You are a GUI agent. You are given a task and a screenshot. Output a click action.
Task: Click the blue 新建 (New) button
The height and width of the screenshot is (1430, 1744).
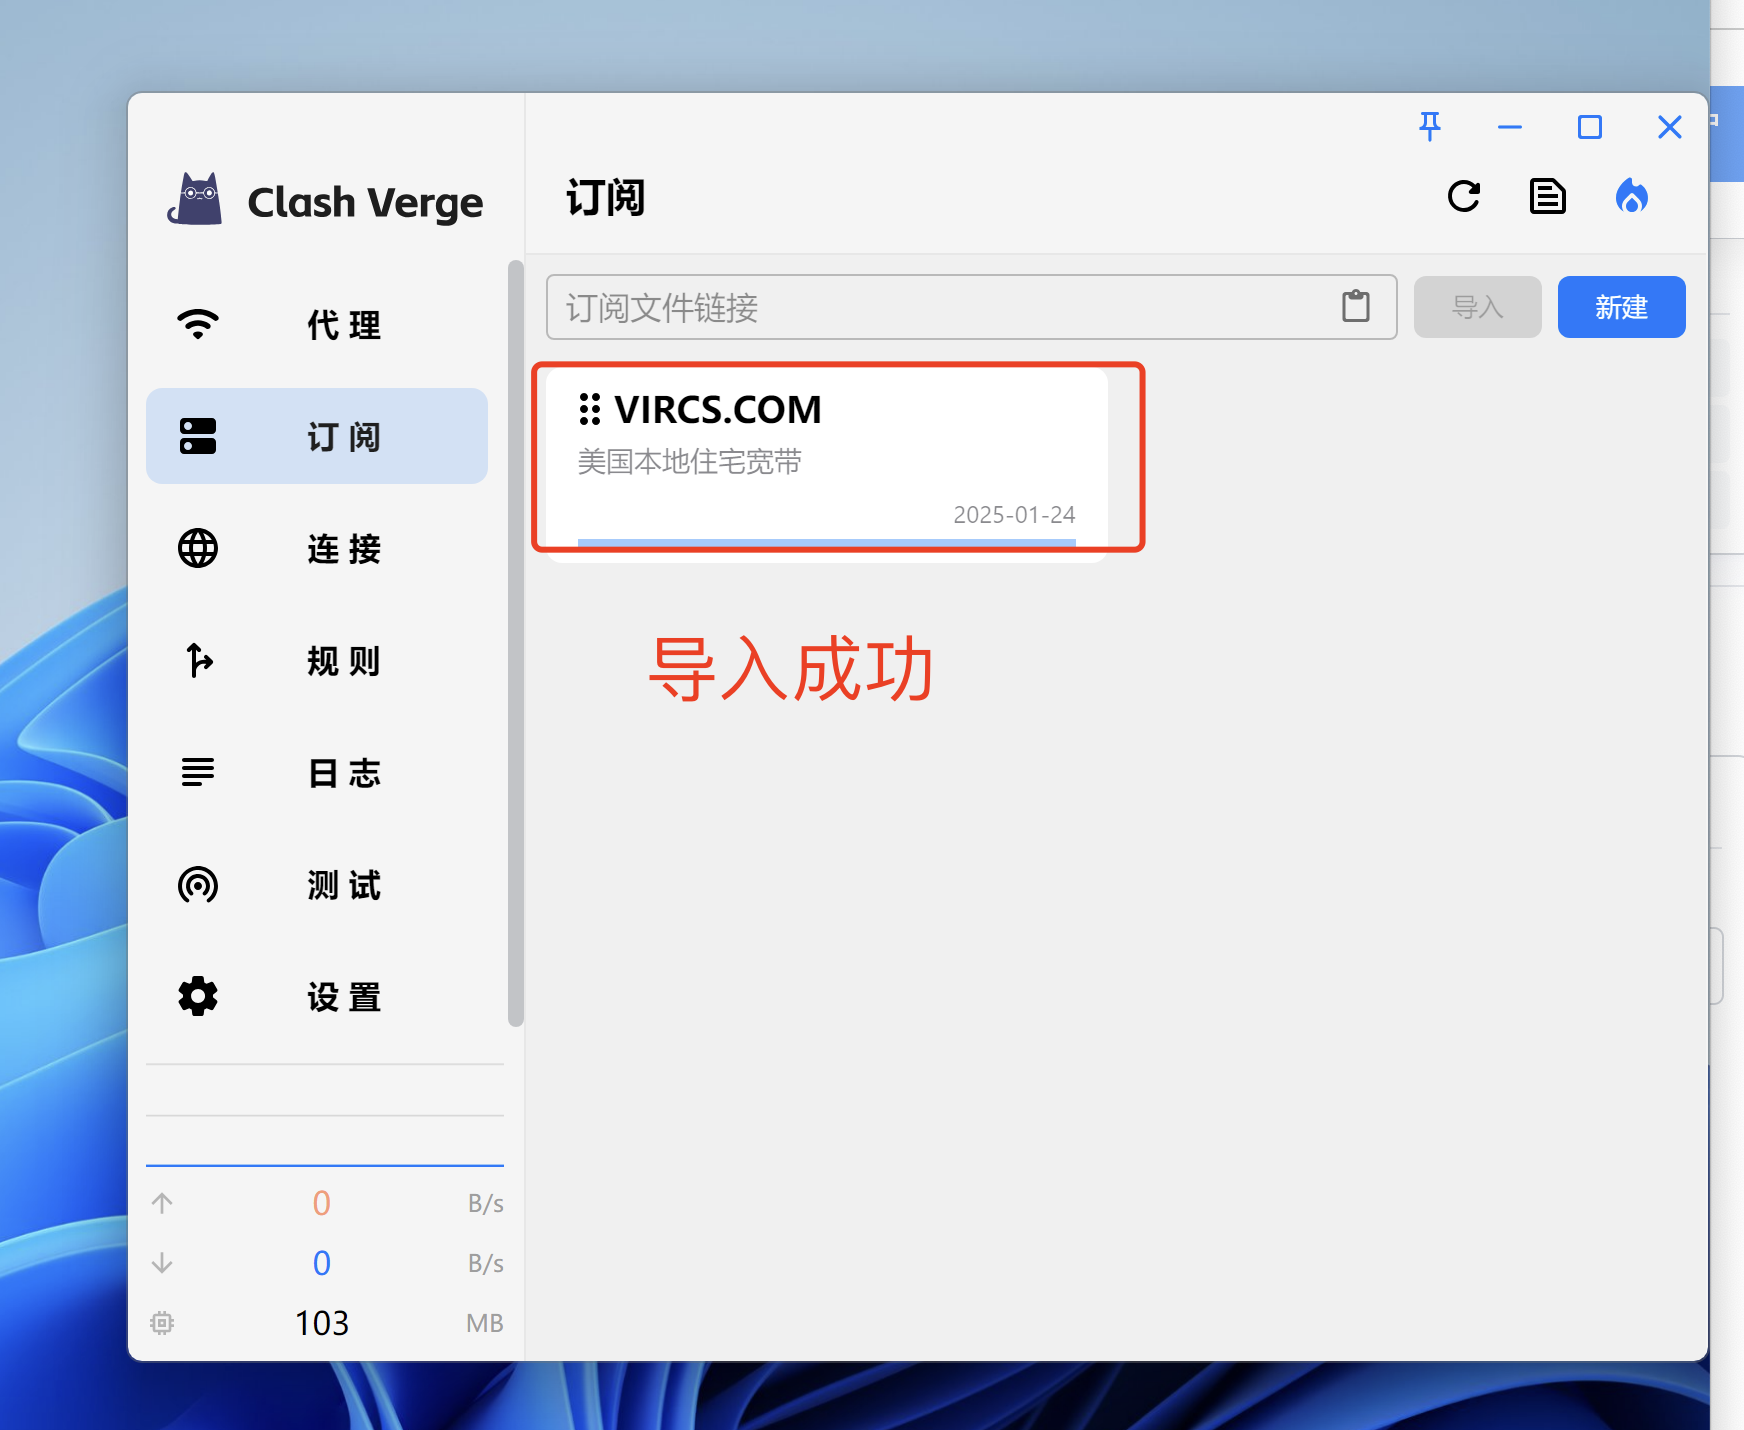(x=1620, y=307)
